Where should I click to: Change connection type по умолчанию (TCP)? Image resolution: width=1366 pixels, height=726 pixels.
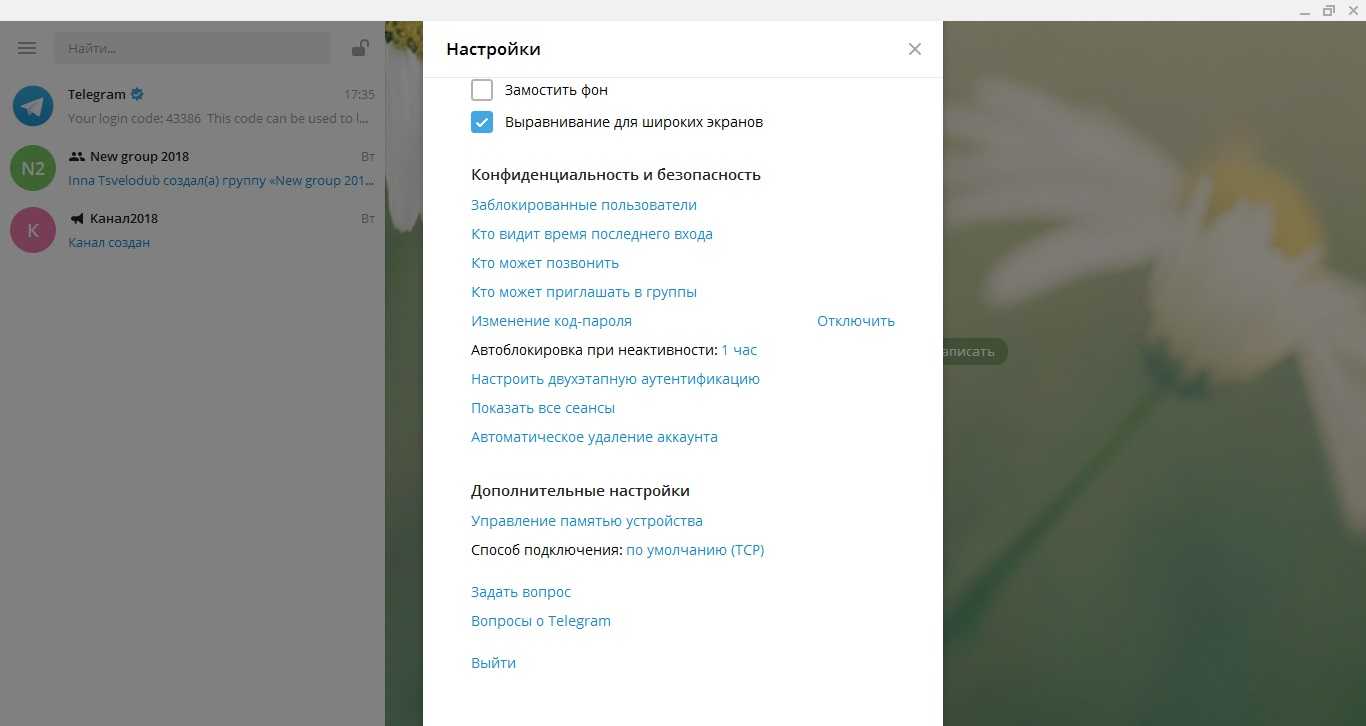(695, 550)
